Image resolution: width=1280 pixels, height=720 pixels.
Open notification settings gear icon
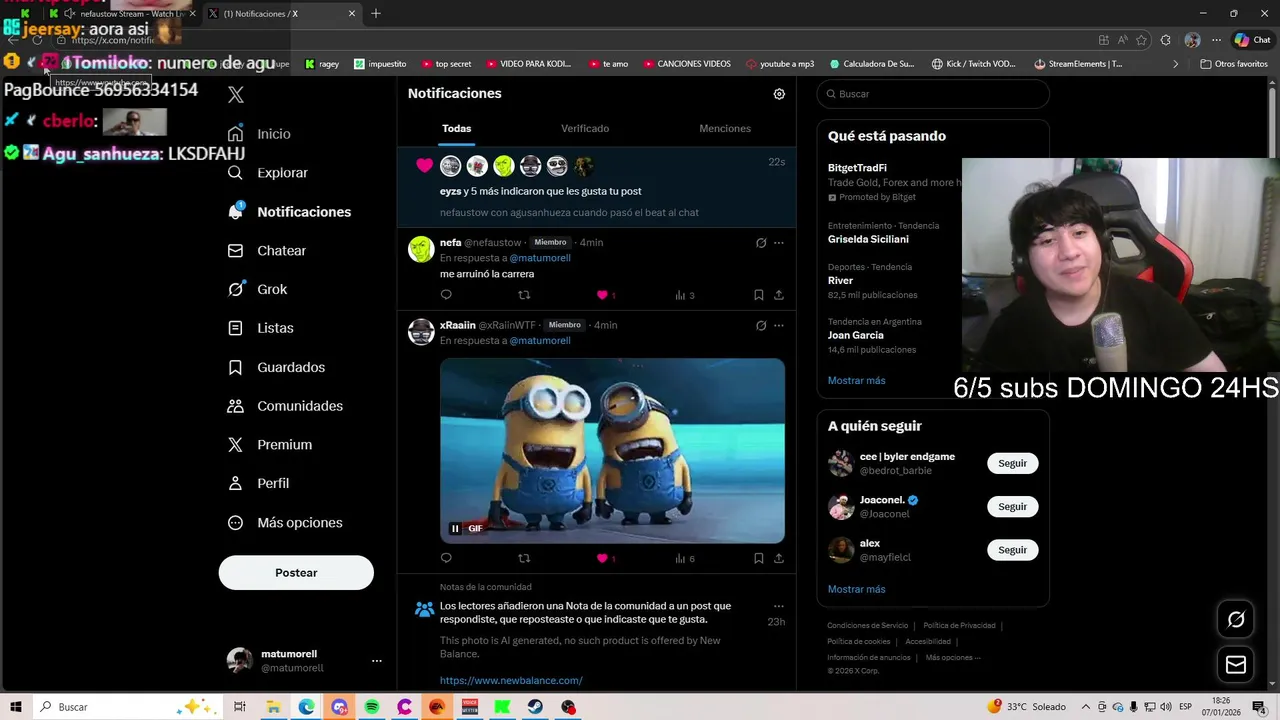pos(779,94)
